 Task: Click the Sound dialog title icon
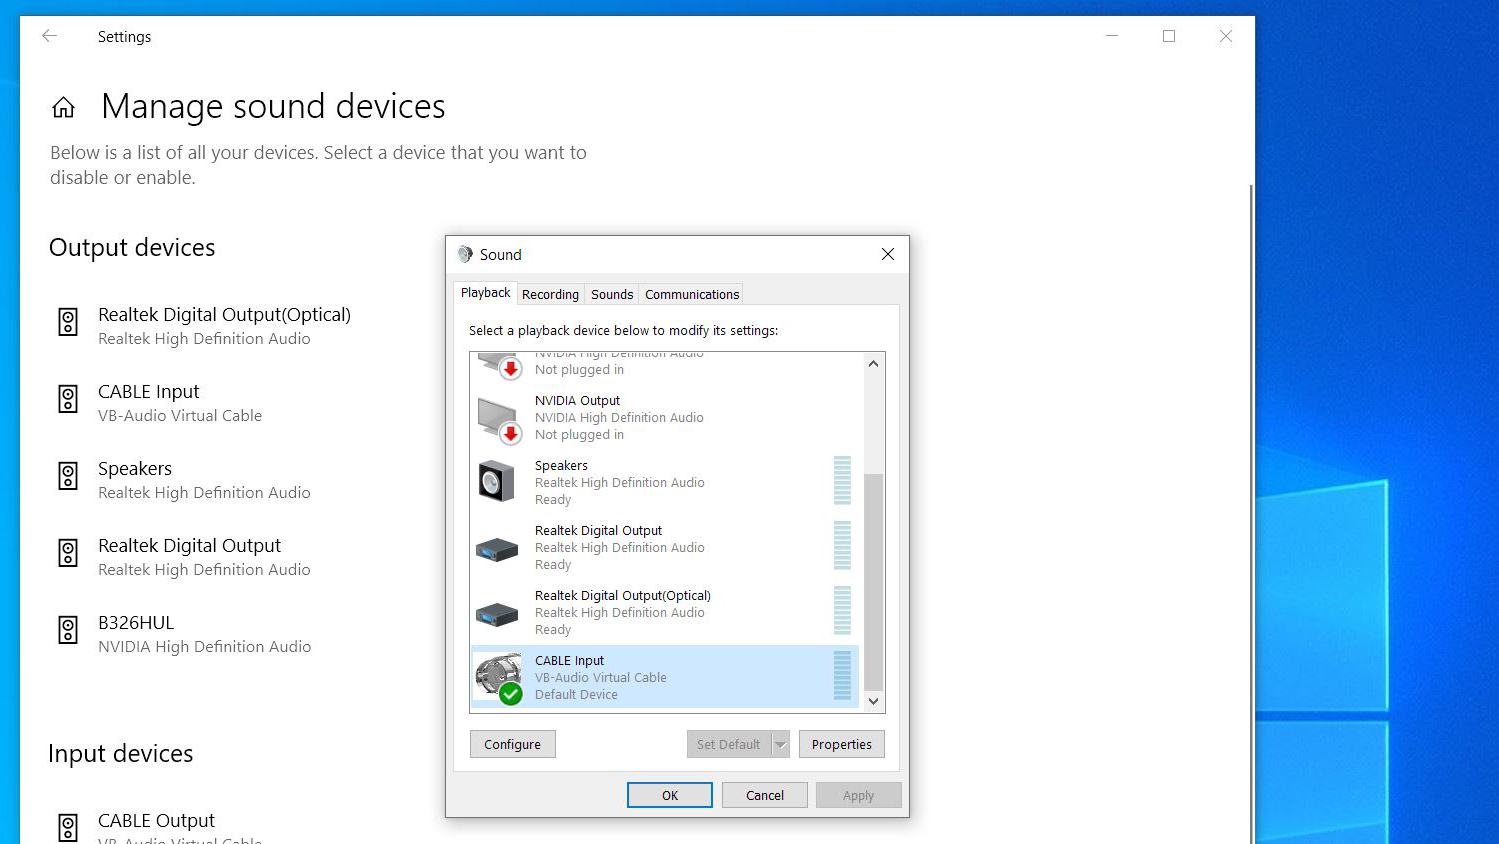465,254
